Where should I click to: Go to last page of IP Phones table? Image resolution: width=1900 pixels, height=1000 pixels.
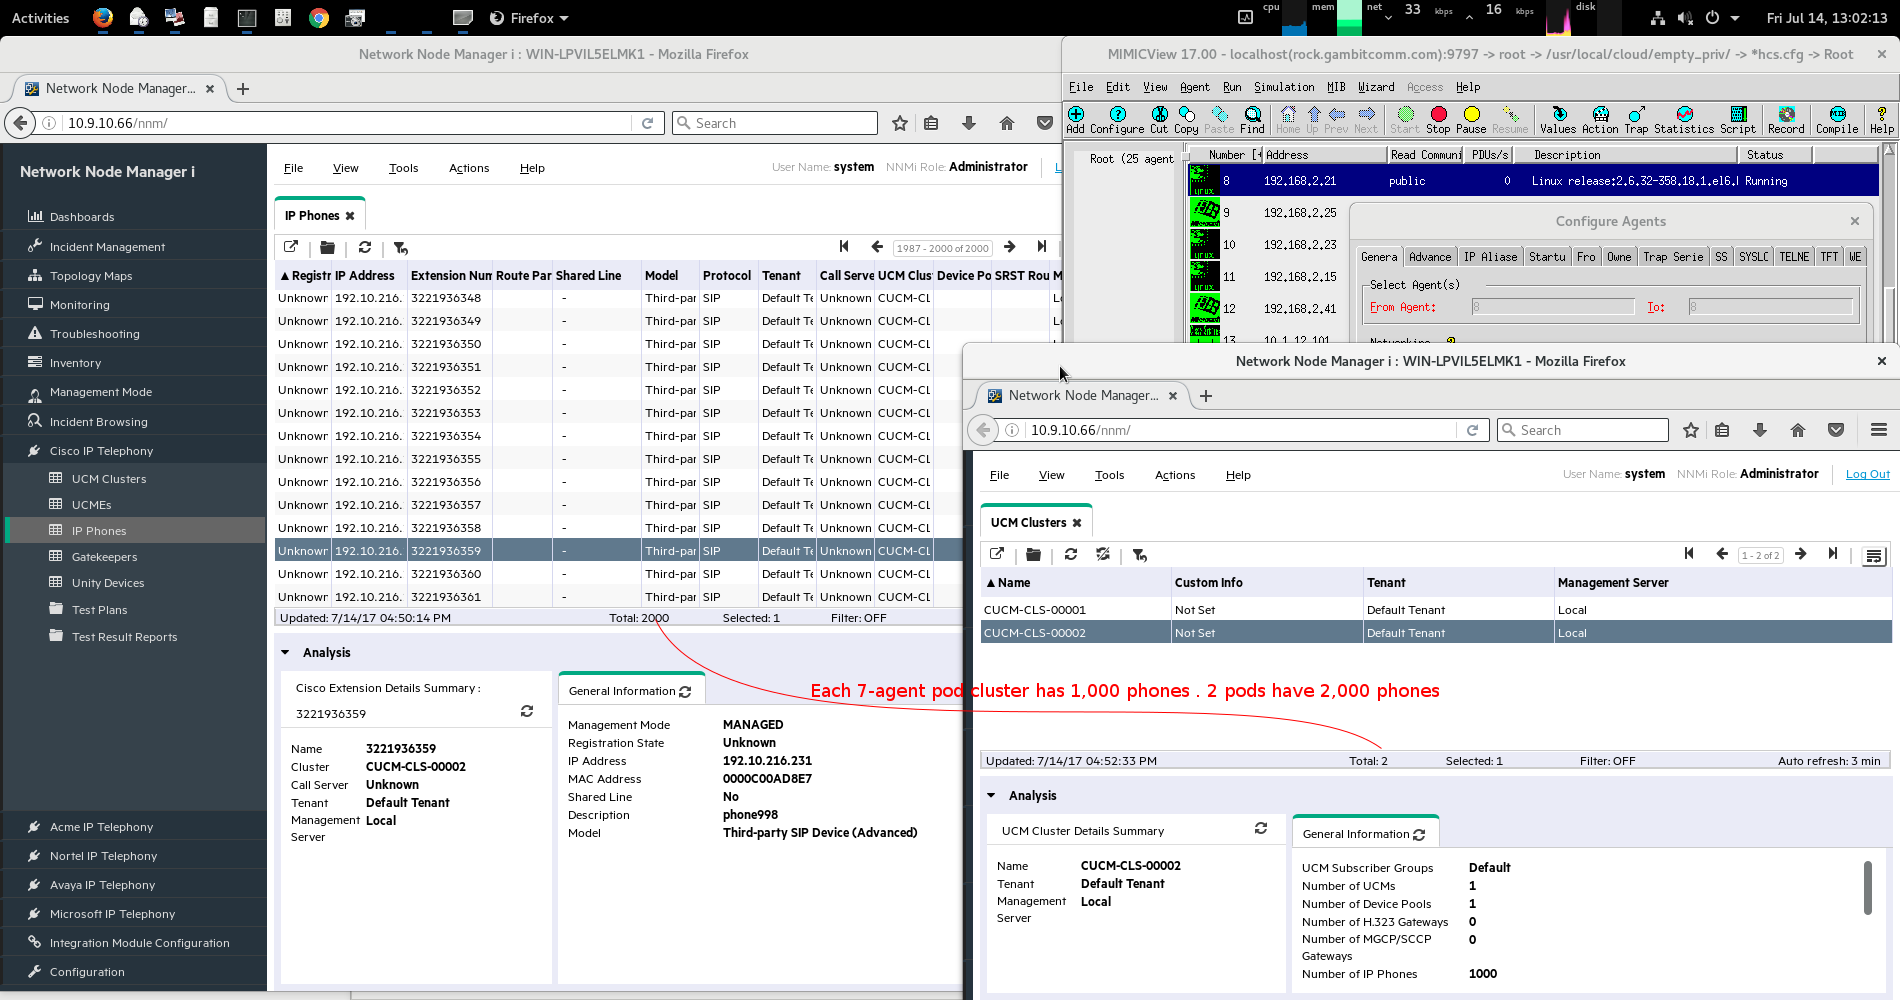pos(1042,247)
